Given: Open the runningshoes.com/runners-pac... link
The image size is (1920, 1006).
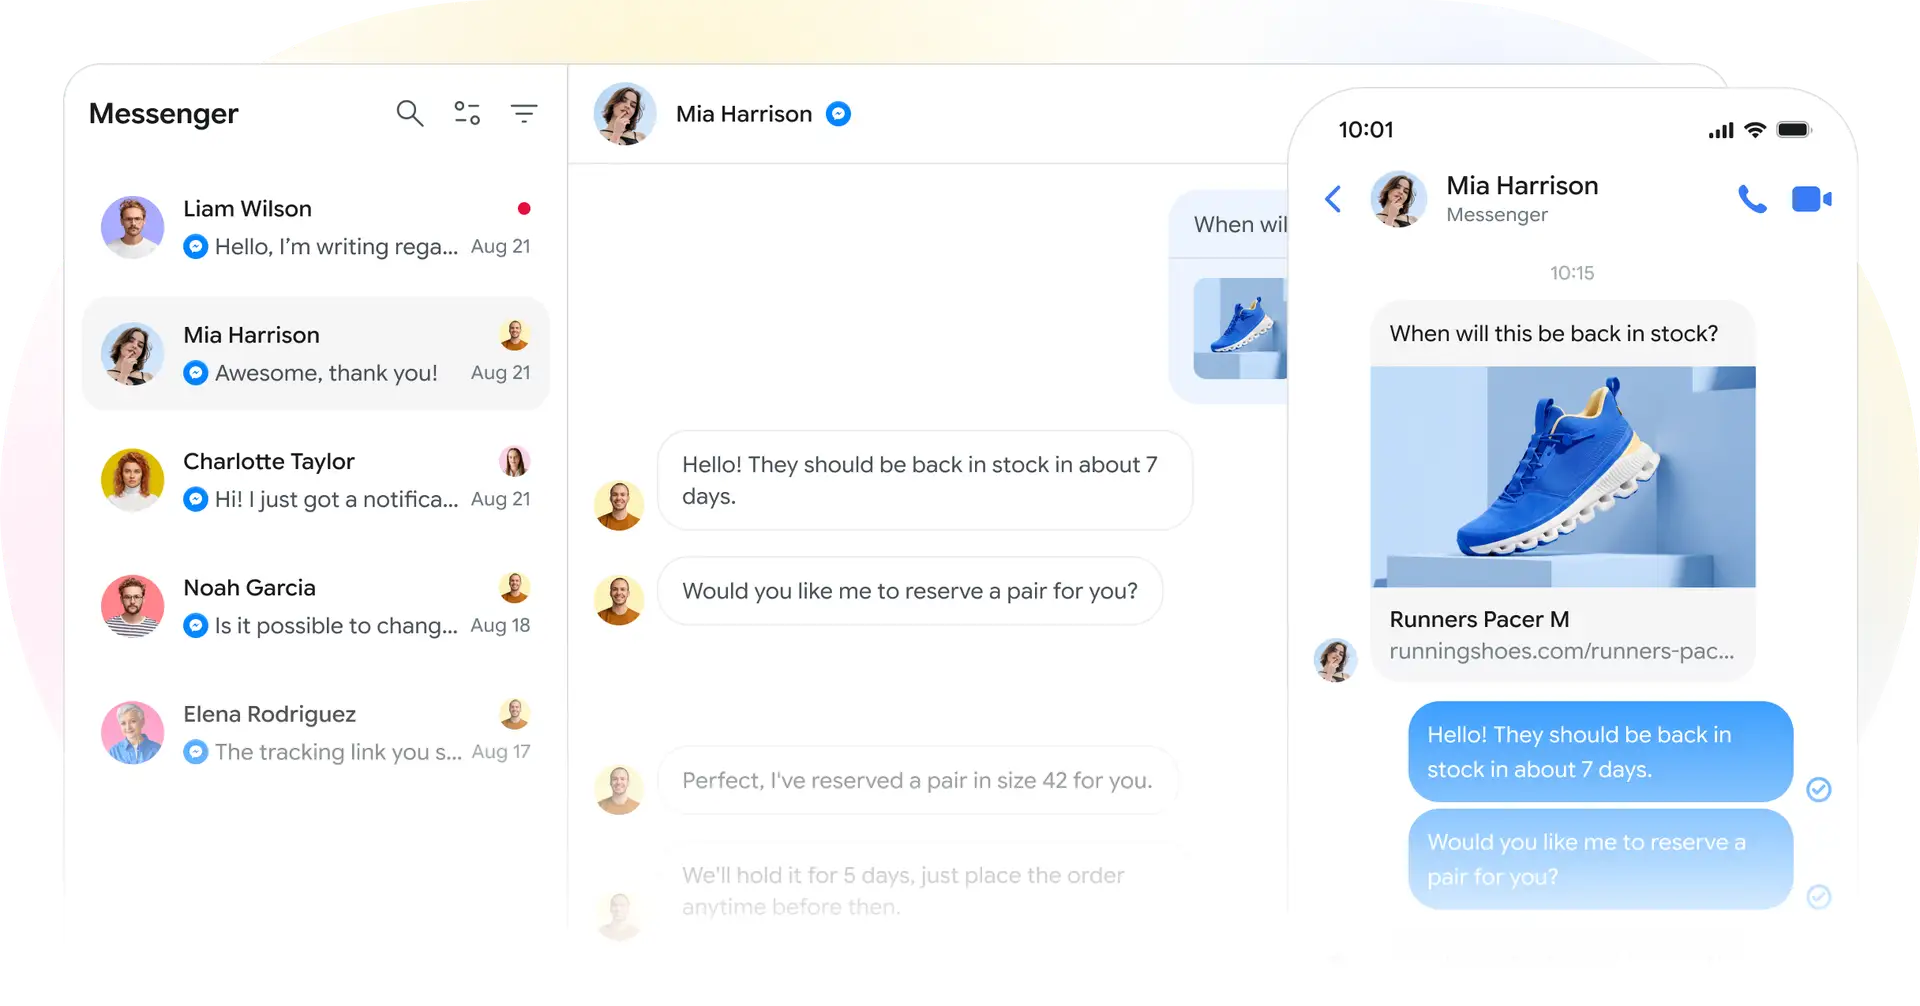Looking at the screenshot, I should tap(1561, 651).
